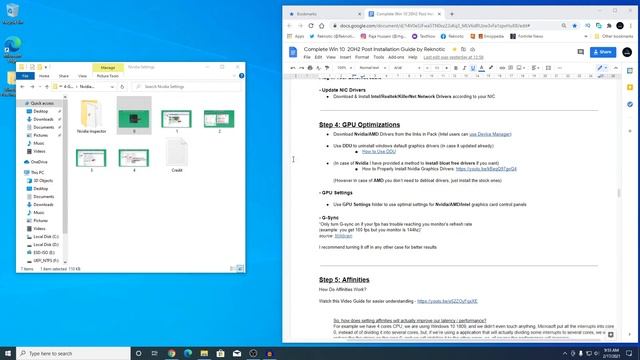
Task: Open the How to Use DDU link
Action: pyautogui.click(x=378, y=151)
